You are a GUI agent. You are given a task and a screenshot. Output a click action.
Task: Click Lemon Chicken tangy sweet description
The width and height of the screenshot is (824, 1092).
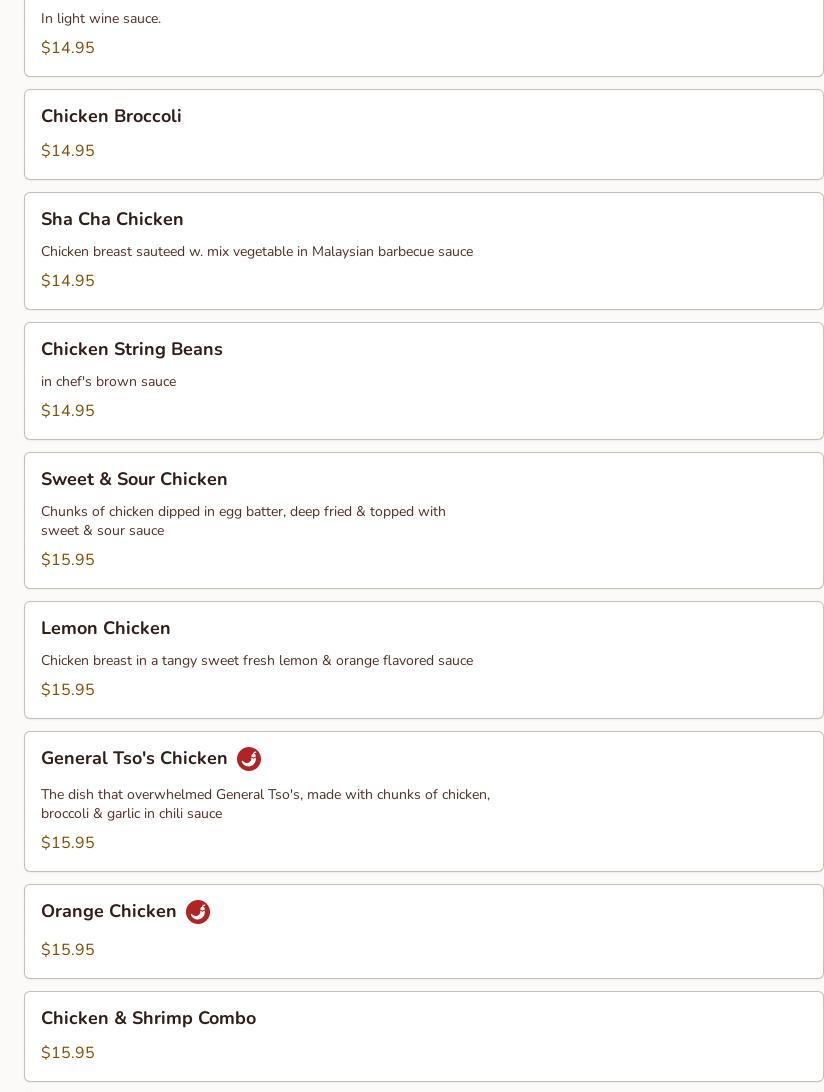[257, 661]
